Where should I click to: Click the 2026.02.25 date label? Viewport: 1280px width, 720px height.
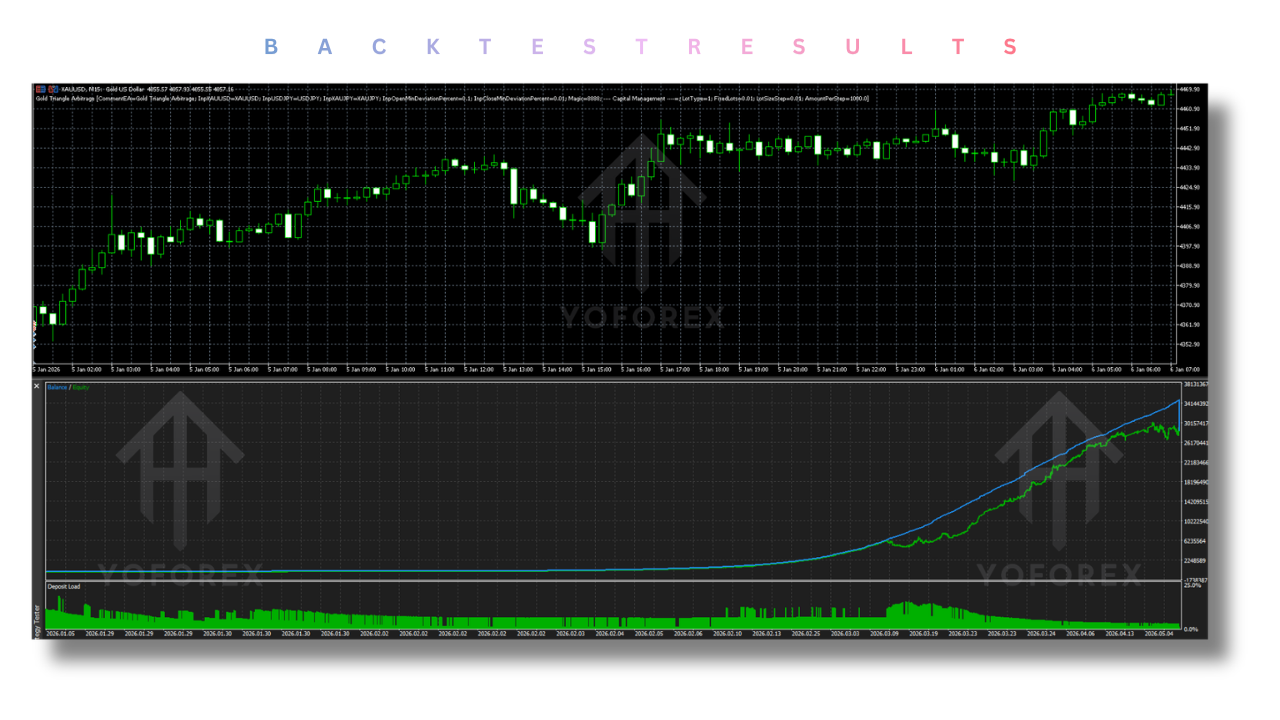804,633
